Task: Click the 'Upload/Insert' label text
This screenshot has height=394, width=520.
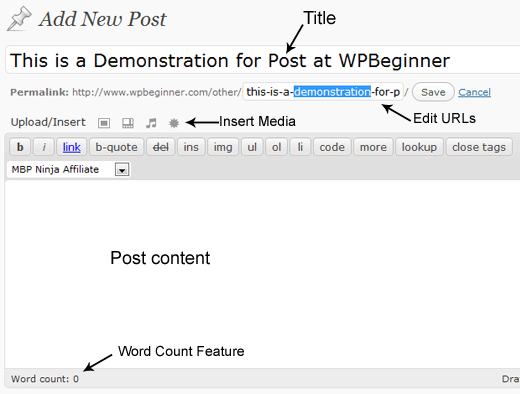Action: (x=48, y=122)
